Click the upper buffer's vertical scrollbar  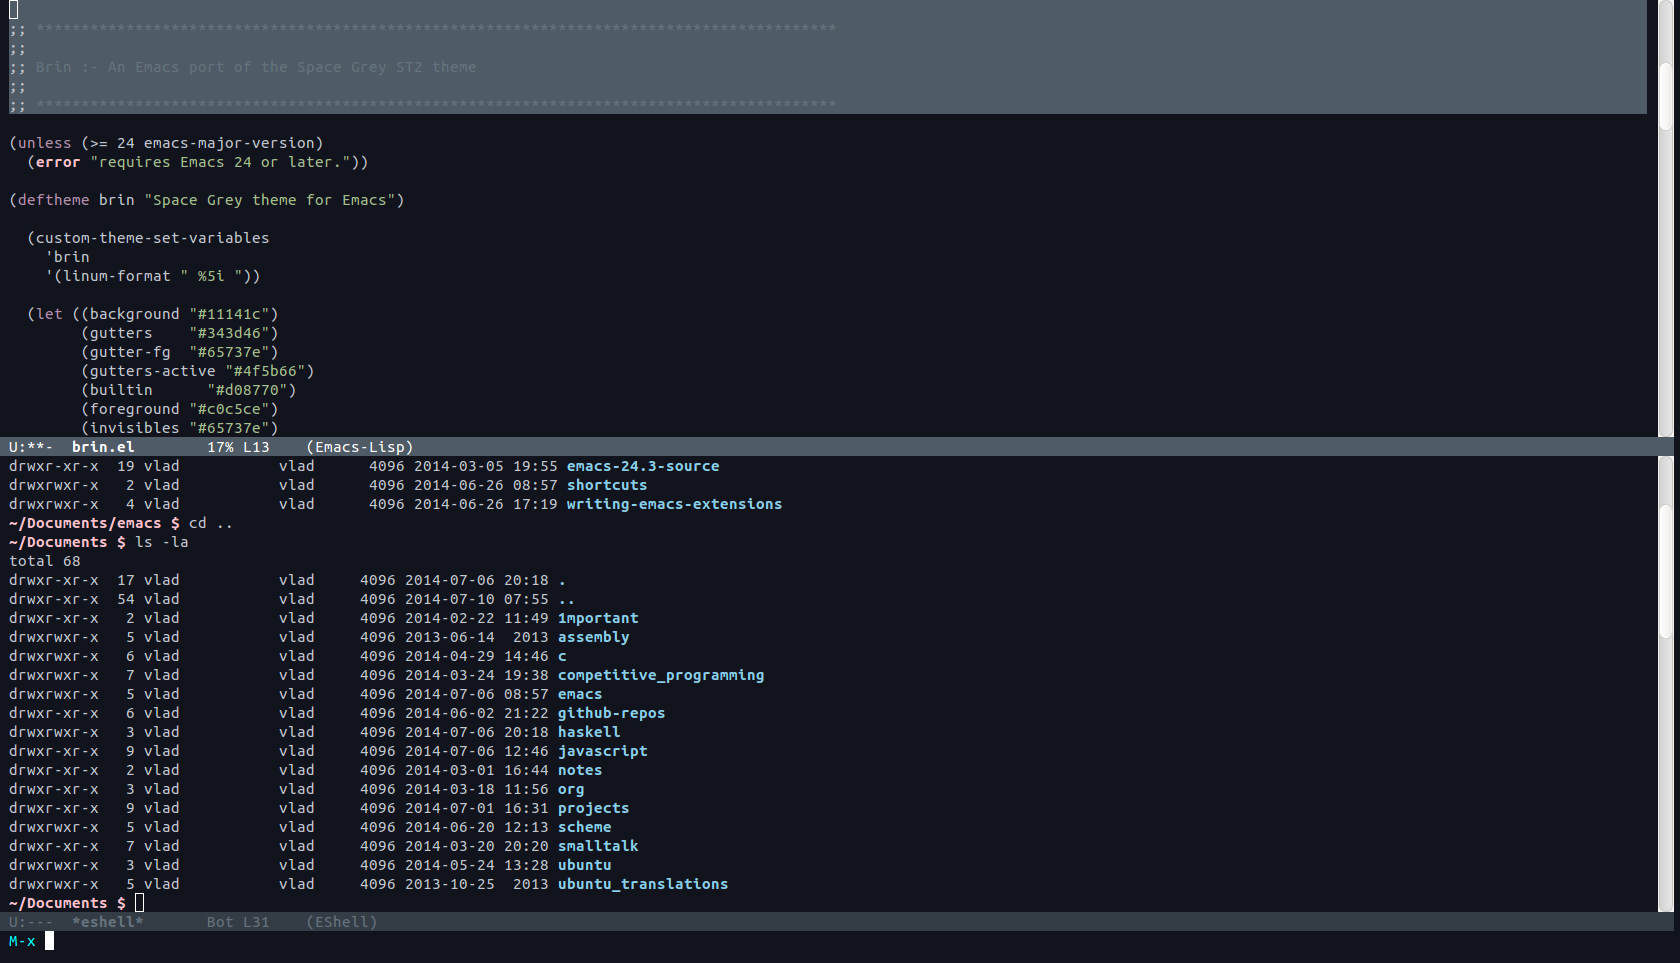point(1665,218)
